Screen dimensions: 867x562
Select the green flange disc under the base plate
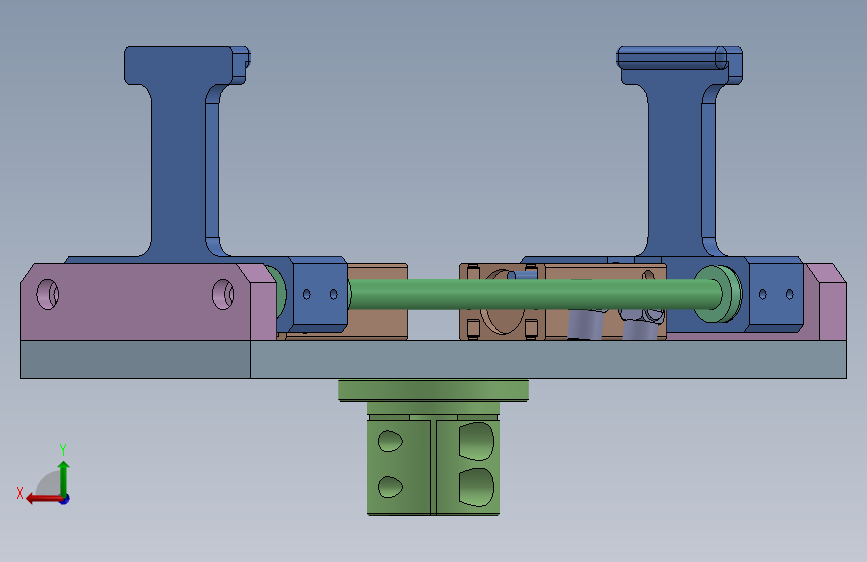coord(434,390)
